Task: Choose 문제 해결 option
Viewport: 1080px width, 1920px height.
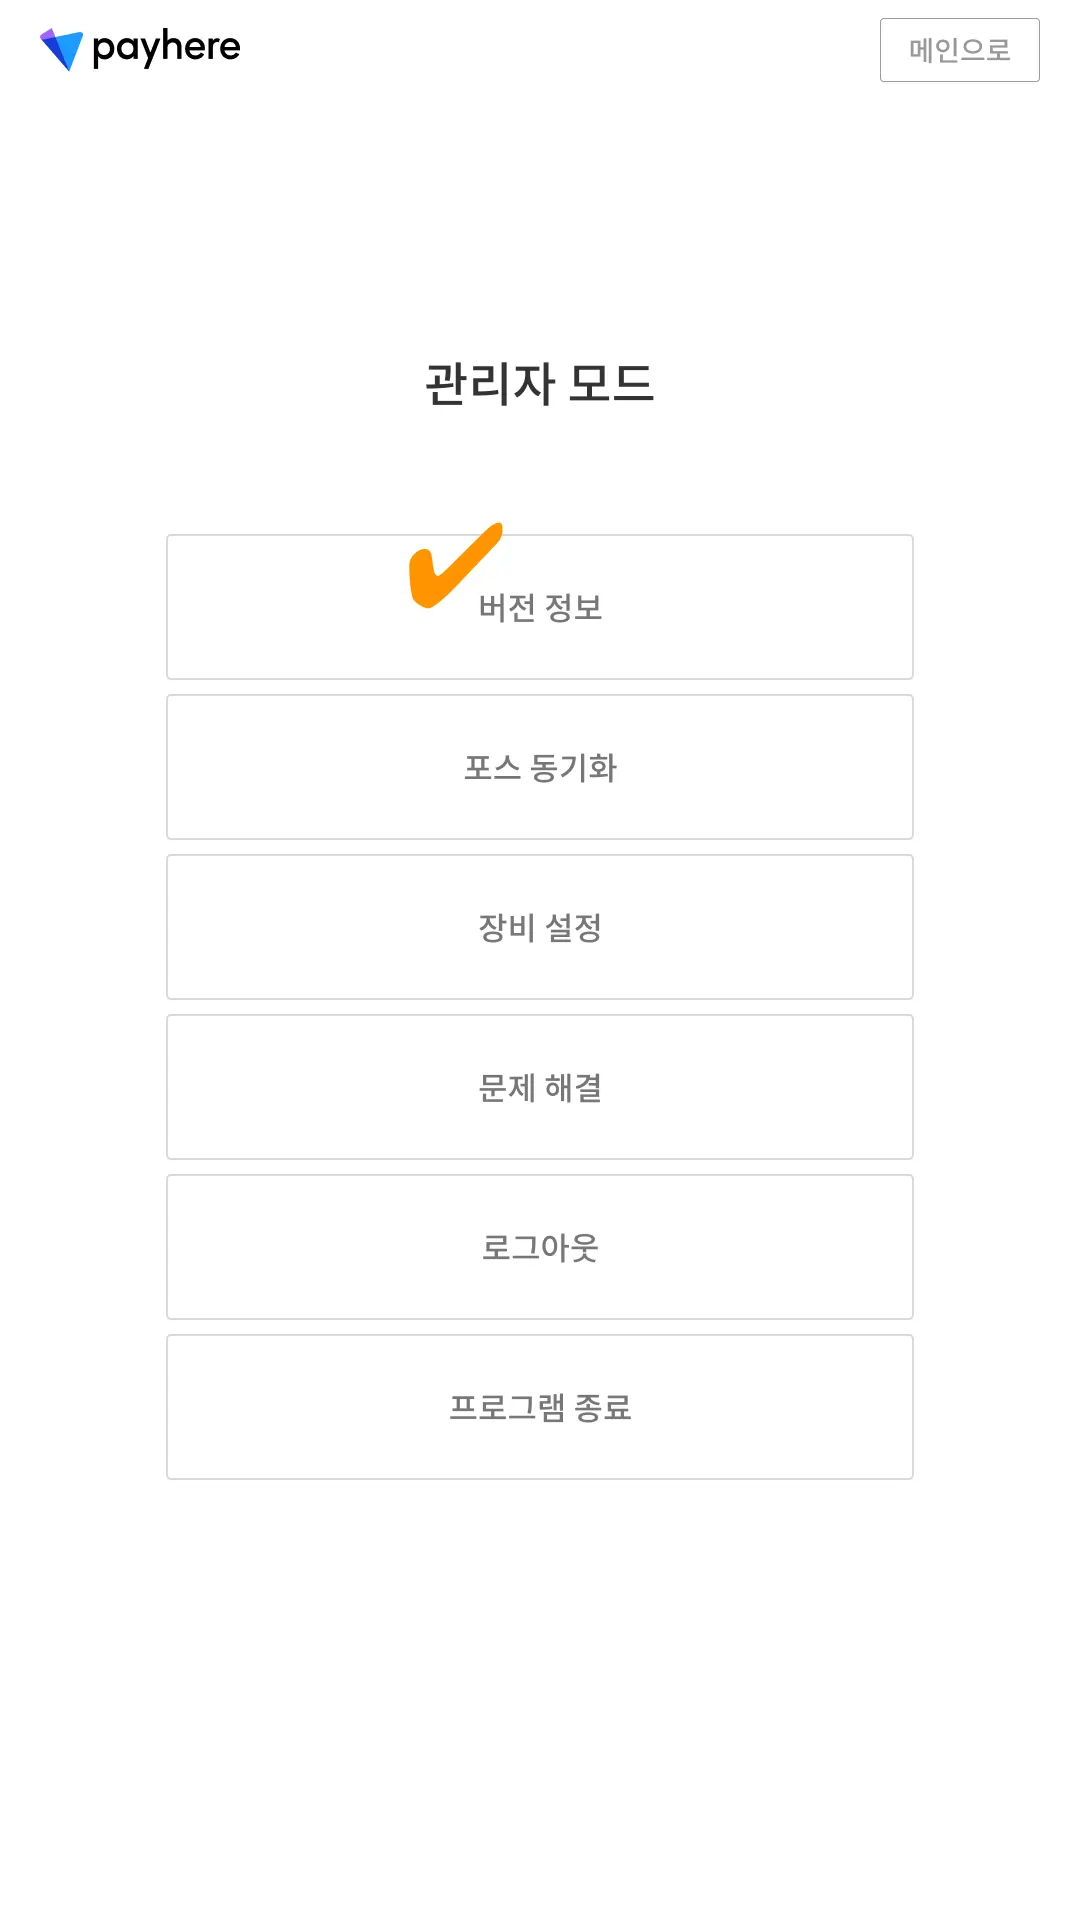Action: (540, 1087)
